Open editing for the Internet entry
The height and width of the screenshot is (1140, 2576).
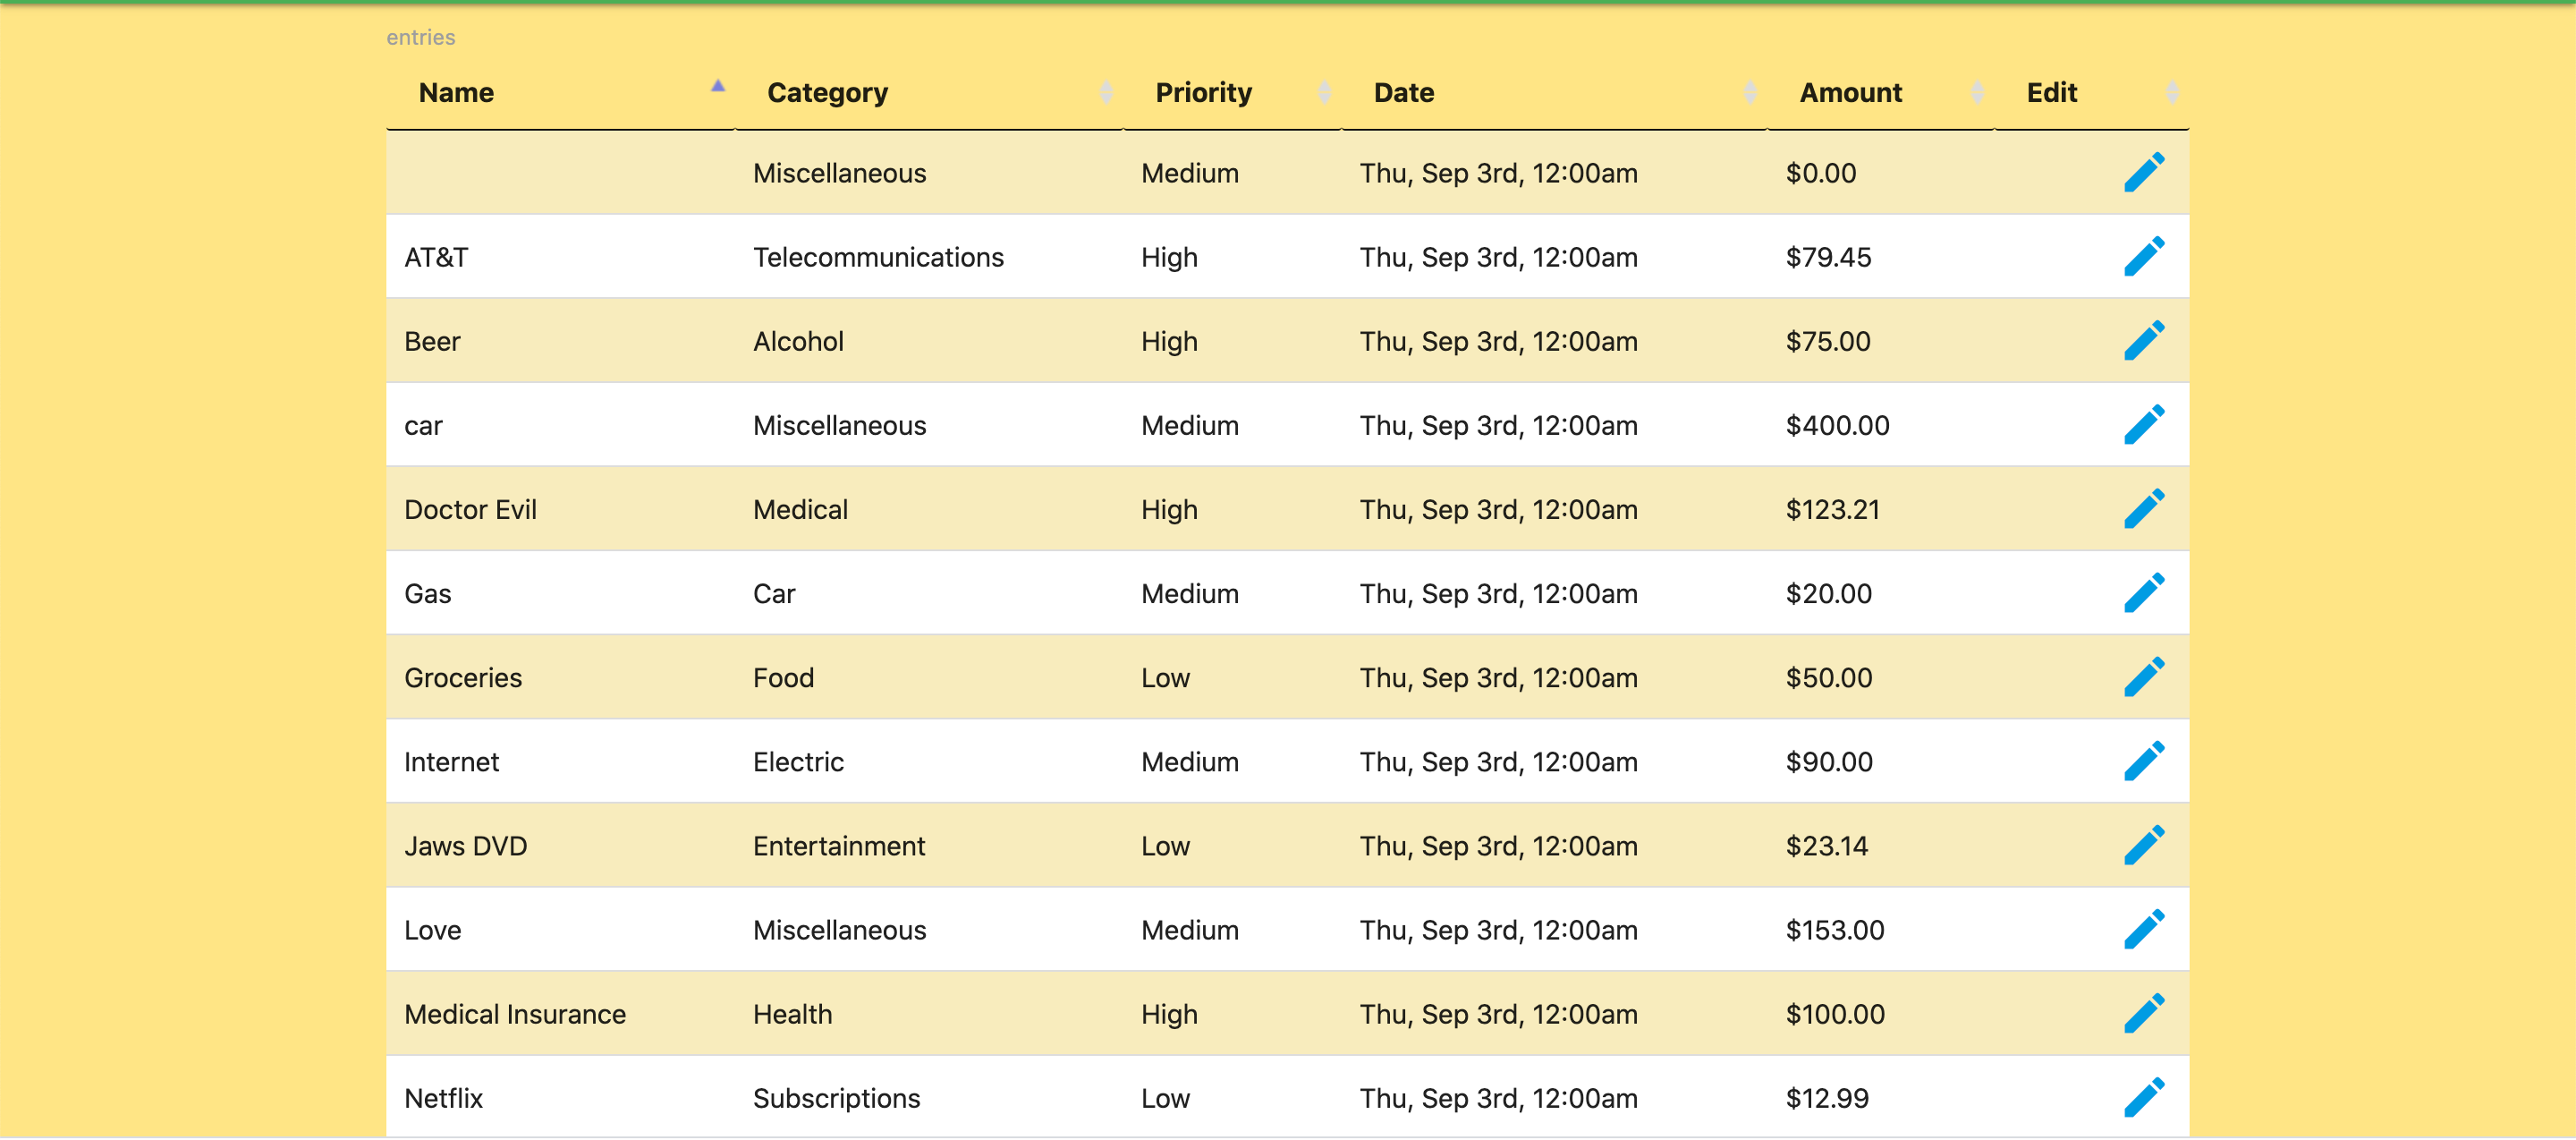(2144, 761)
